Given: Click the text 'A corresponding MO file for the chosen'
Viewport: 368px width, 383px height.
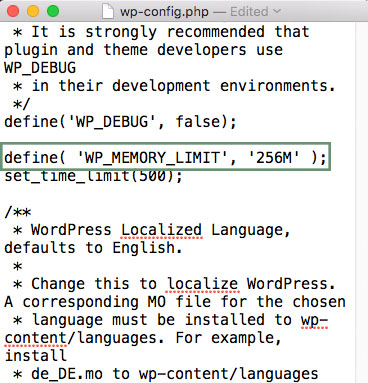Looking at the screenshot, I should [175, 302].
